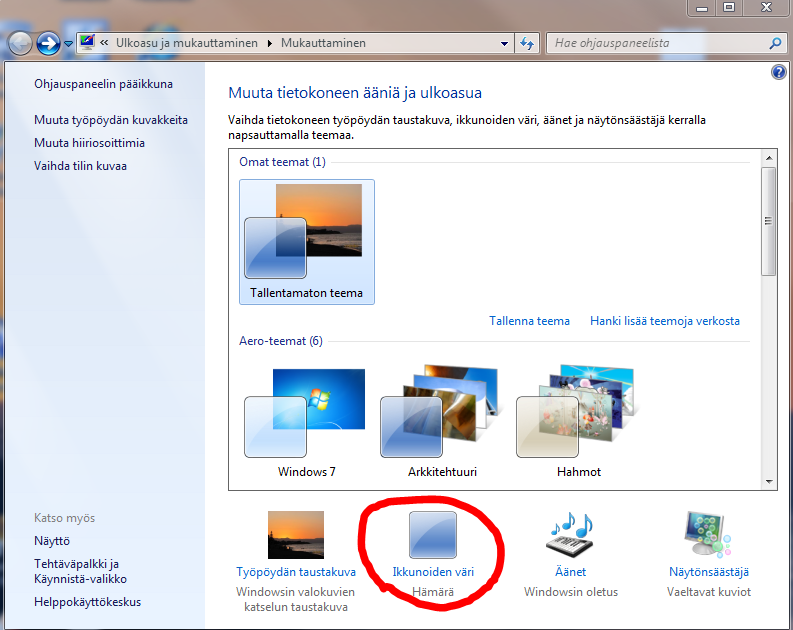Minimize the Mukauttaminen window
793x630 pixels.
pyautogui.click(x=702, y=8)
